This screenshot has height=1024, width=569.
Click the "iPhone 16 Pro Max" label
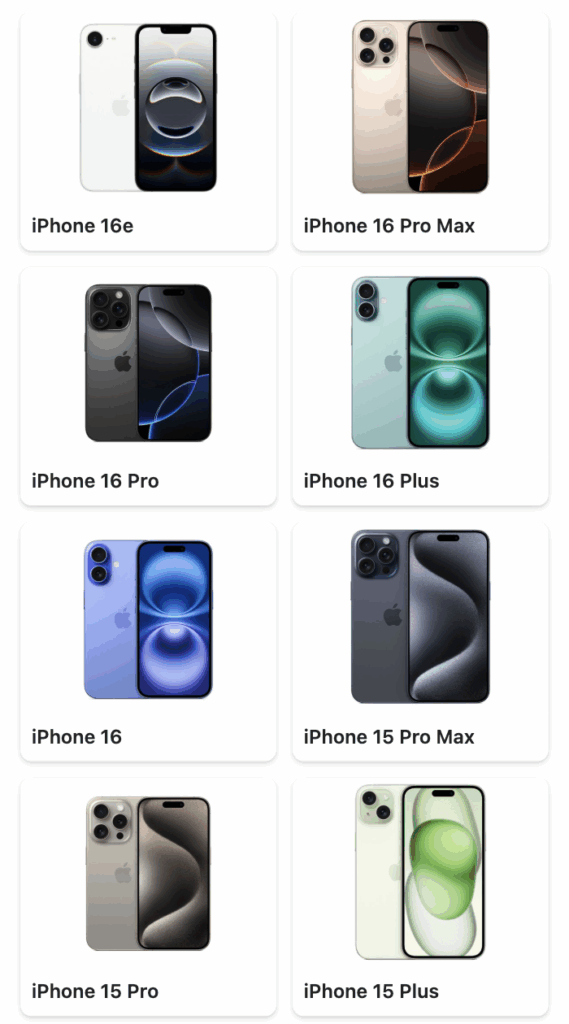point(389,226)
